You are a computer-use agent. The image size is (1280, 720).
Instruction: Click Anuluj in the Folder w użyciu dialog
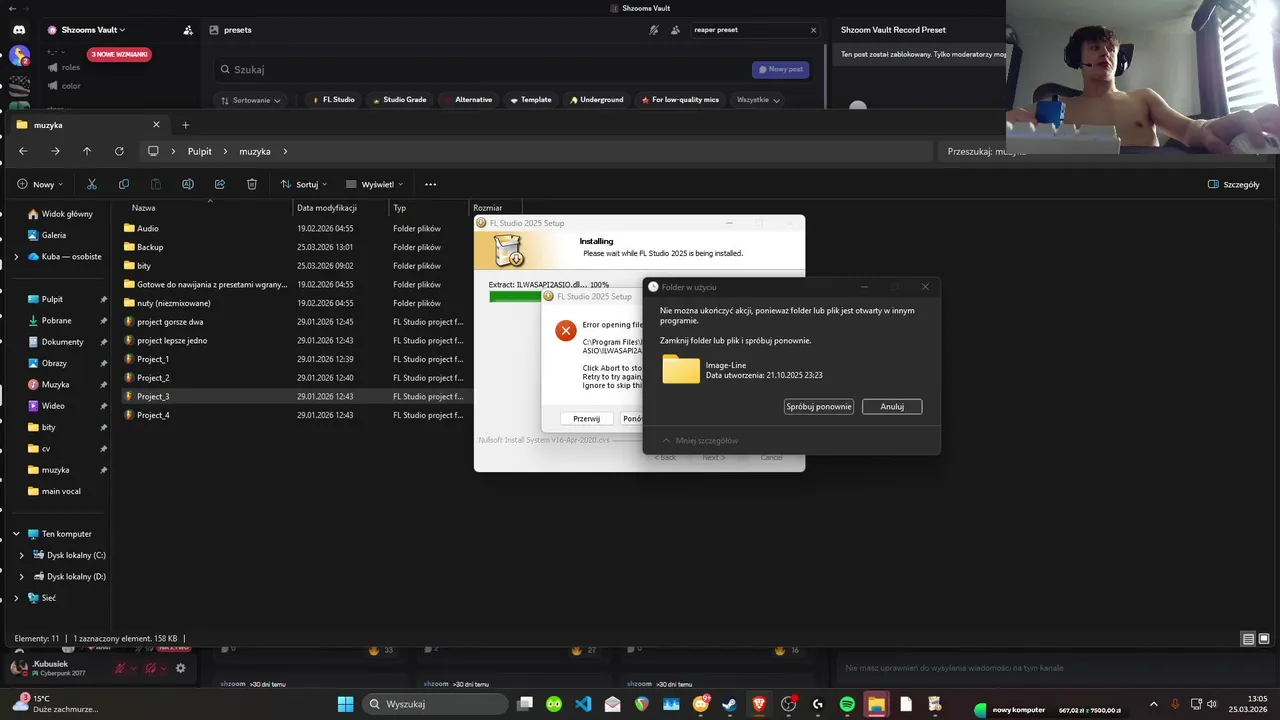click(x=892, y=406)
